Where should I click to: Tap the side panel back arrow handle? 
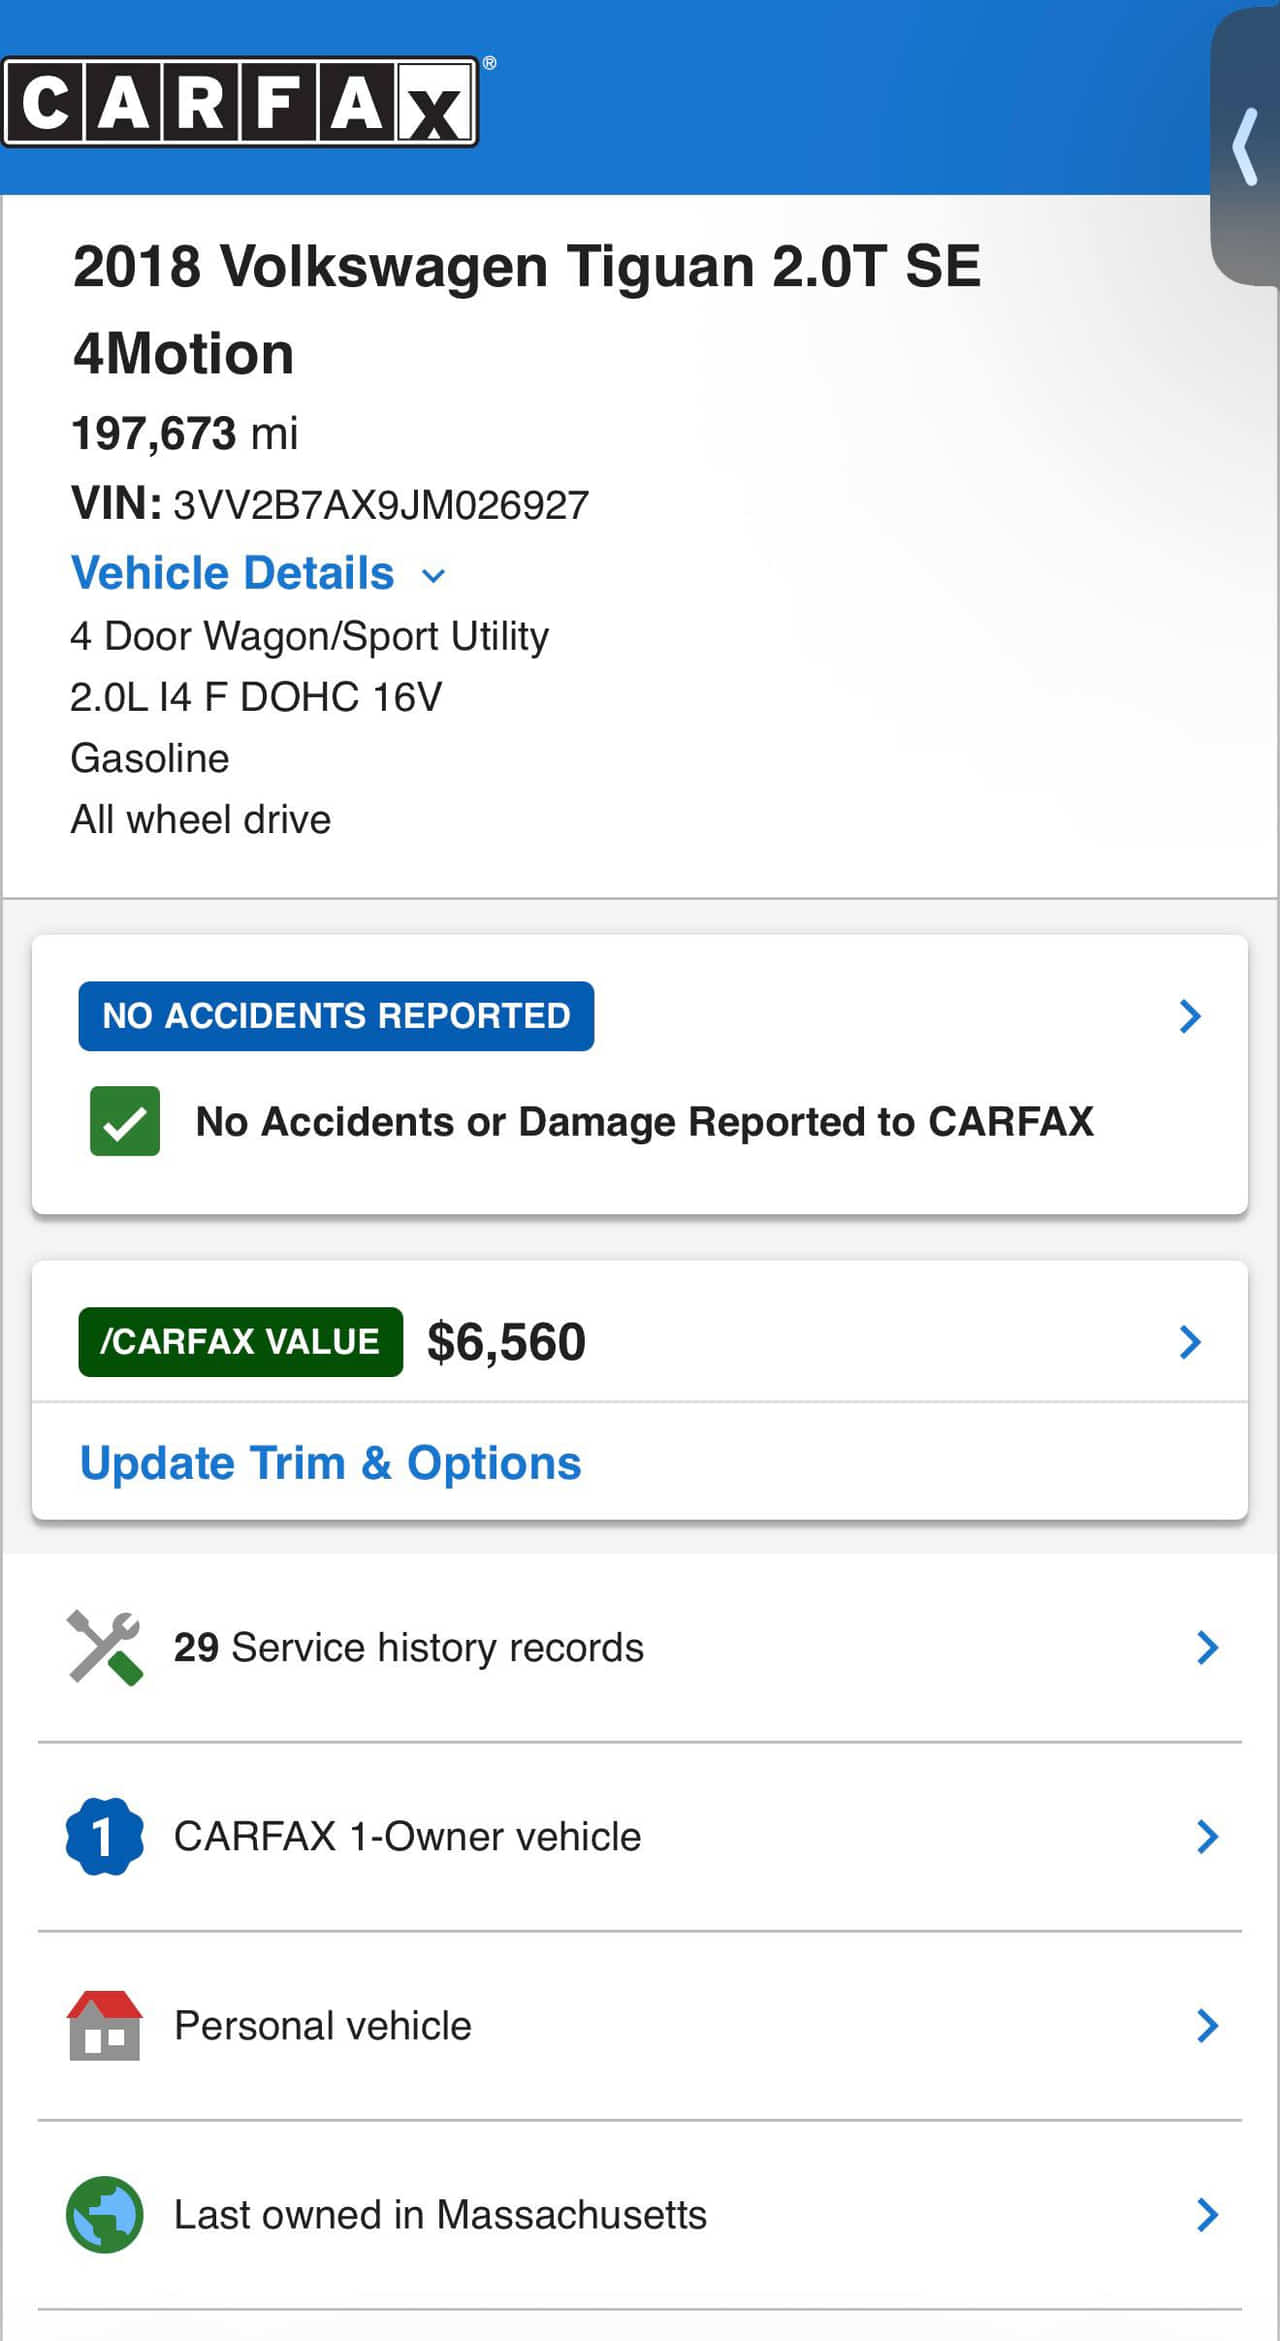(x=1245, y=146)
